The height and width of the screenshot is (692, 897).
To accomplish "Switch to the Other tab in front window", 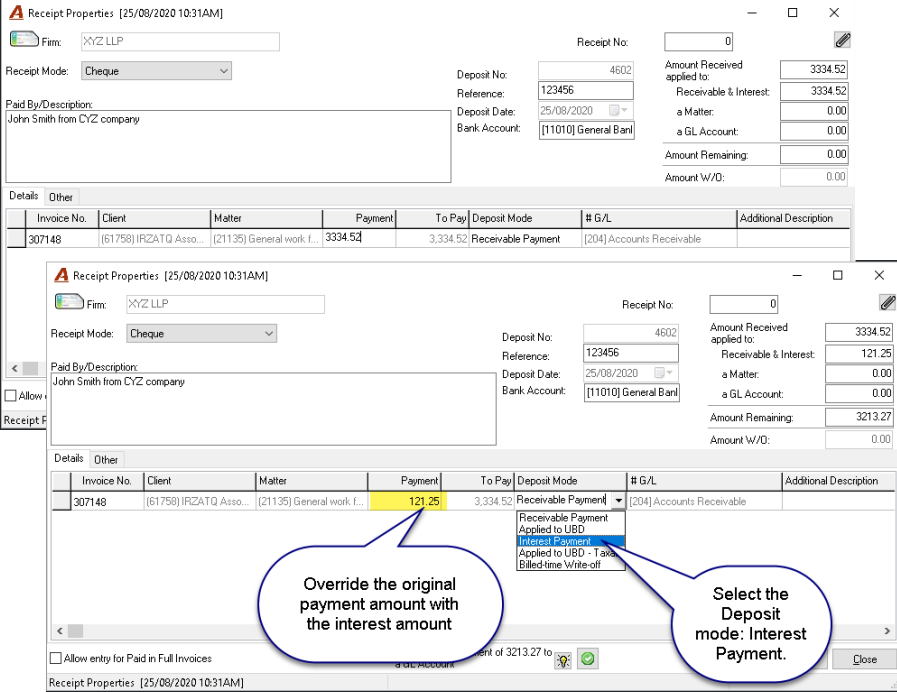I will point(106,460).
